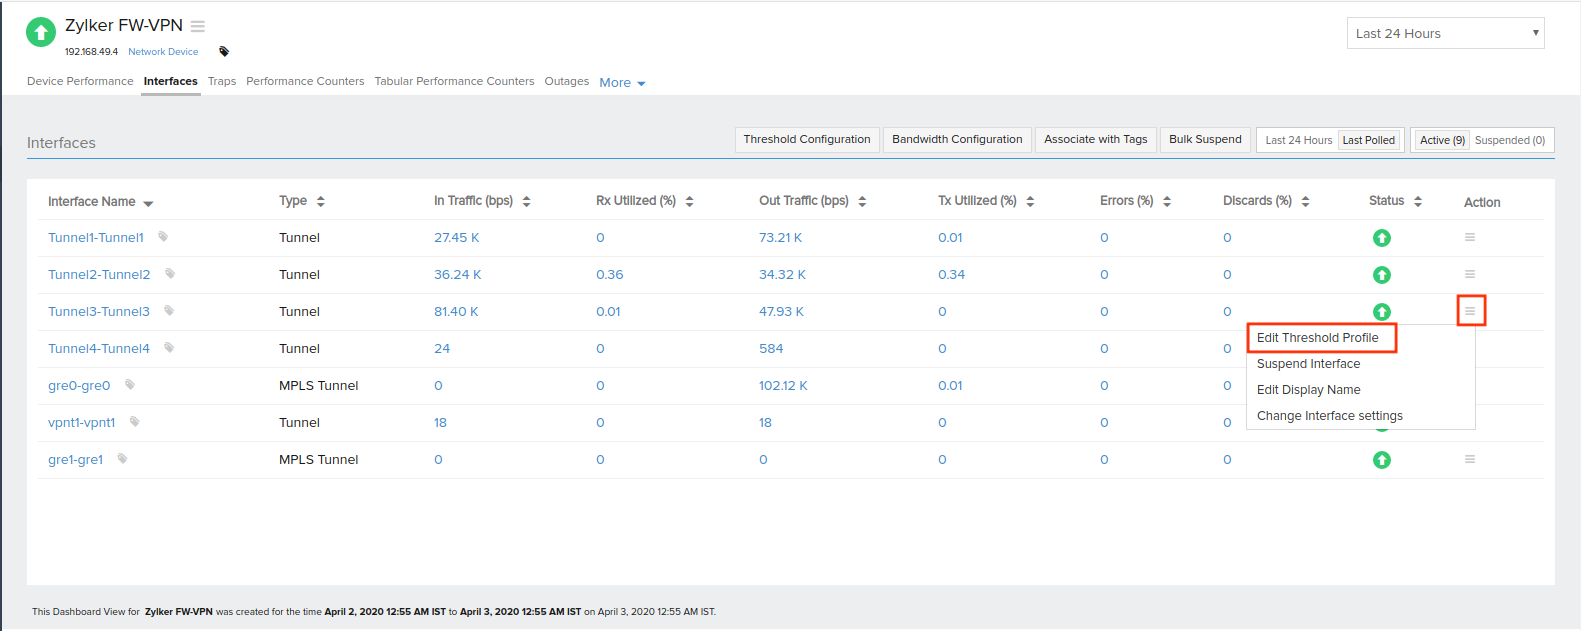Switch view to Last Polled
1581x631 pixels.
click(1368, 140)
